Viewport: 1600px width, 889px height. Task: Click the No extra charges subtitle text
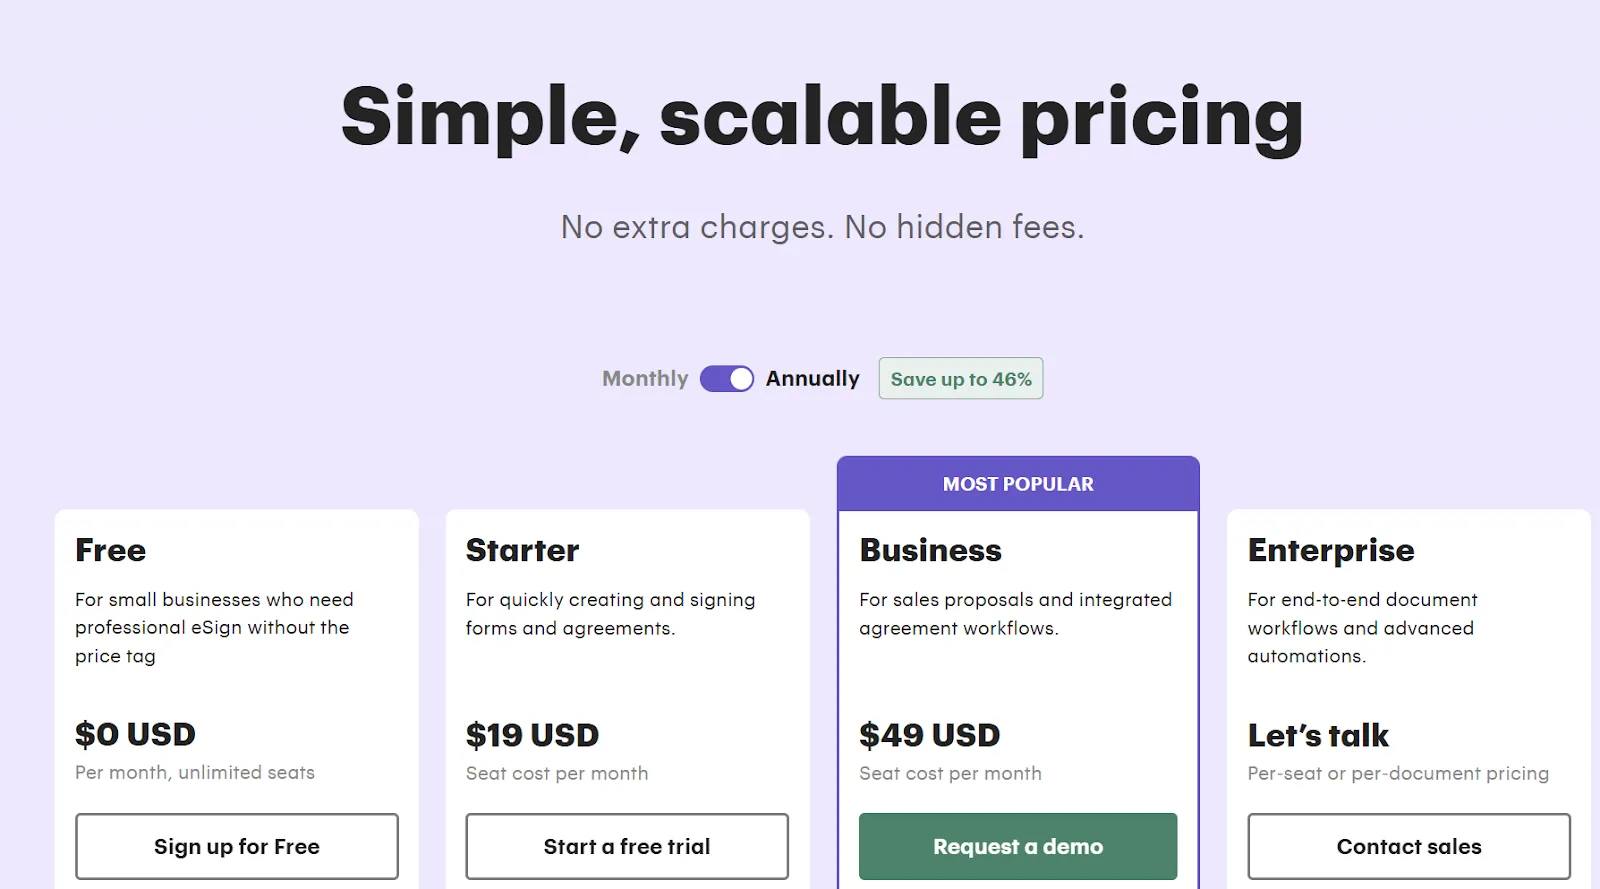[820, 227]
